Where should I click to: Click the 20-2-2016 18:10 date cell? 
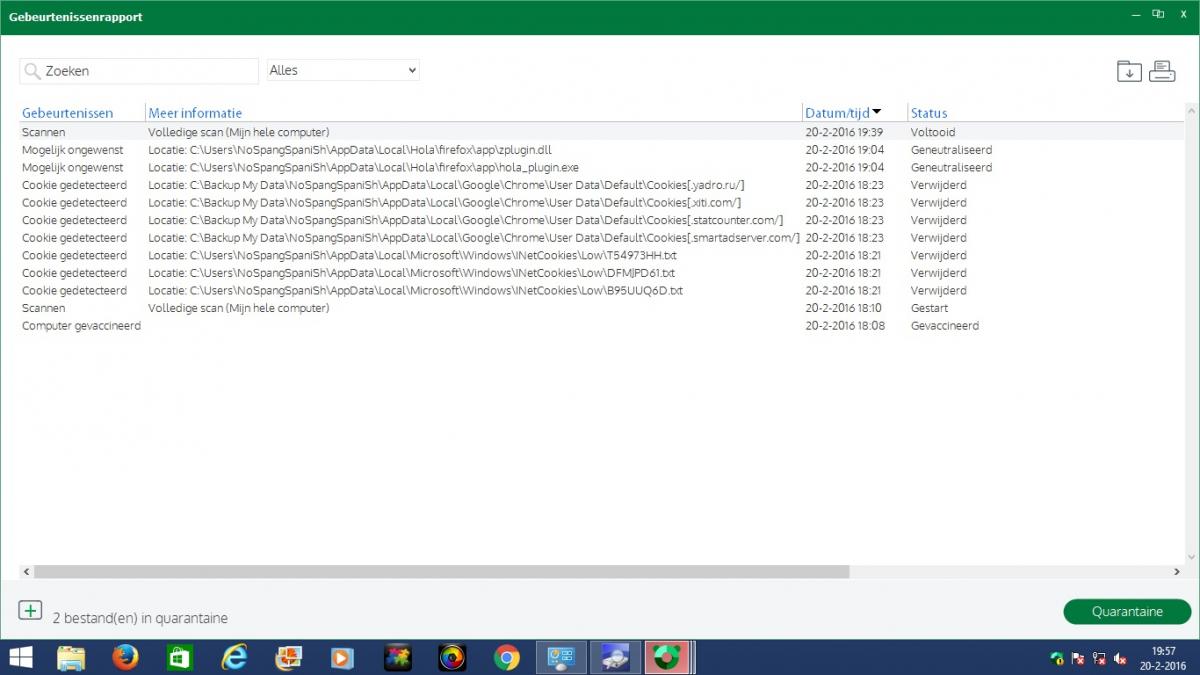(844, 308)
